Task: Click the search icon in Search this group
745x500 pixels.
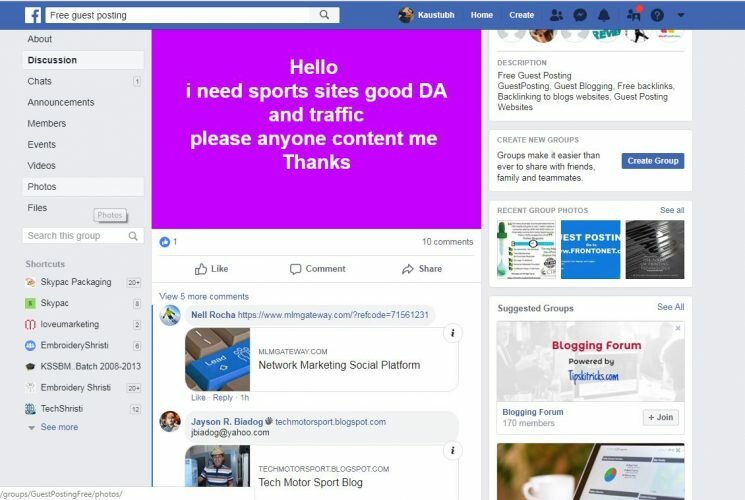Action: coord(133,236)
